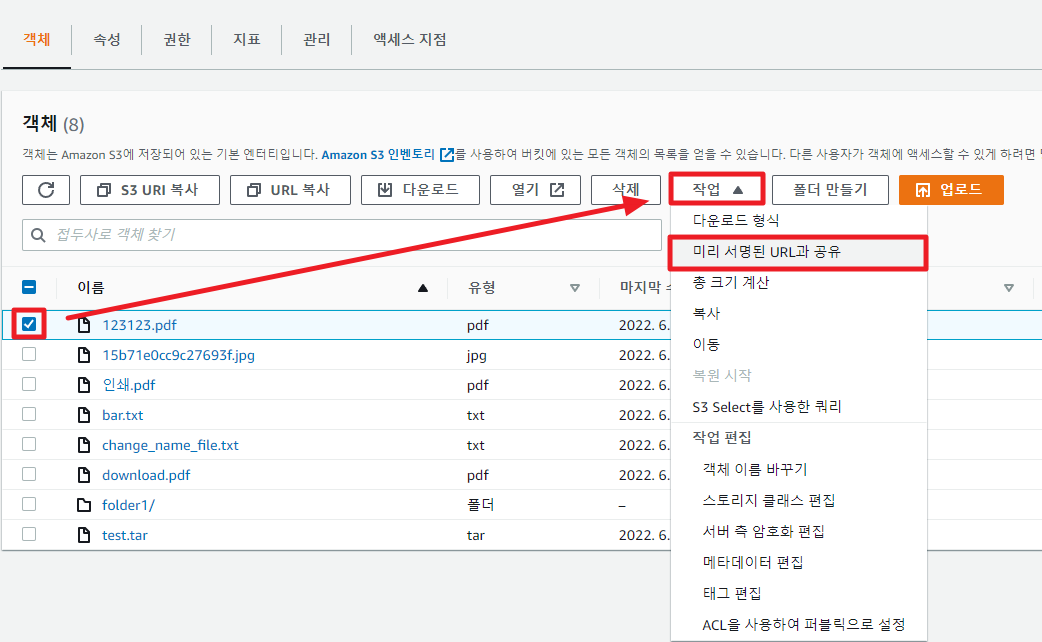Image resolution: width=1042 pixels, height=642 pixels.
Task: Switch to the 속성 tab
Action: (x=106, y=39)
